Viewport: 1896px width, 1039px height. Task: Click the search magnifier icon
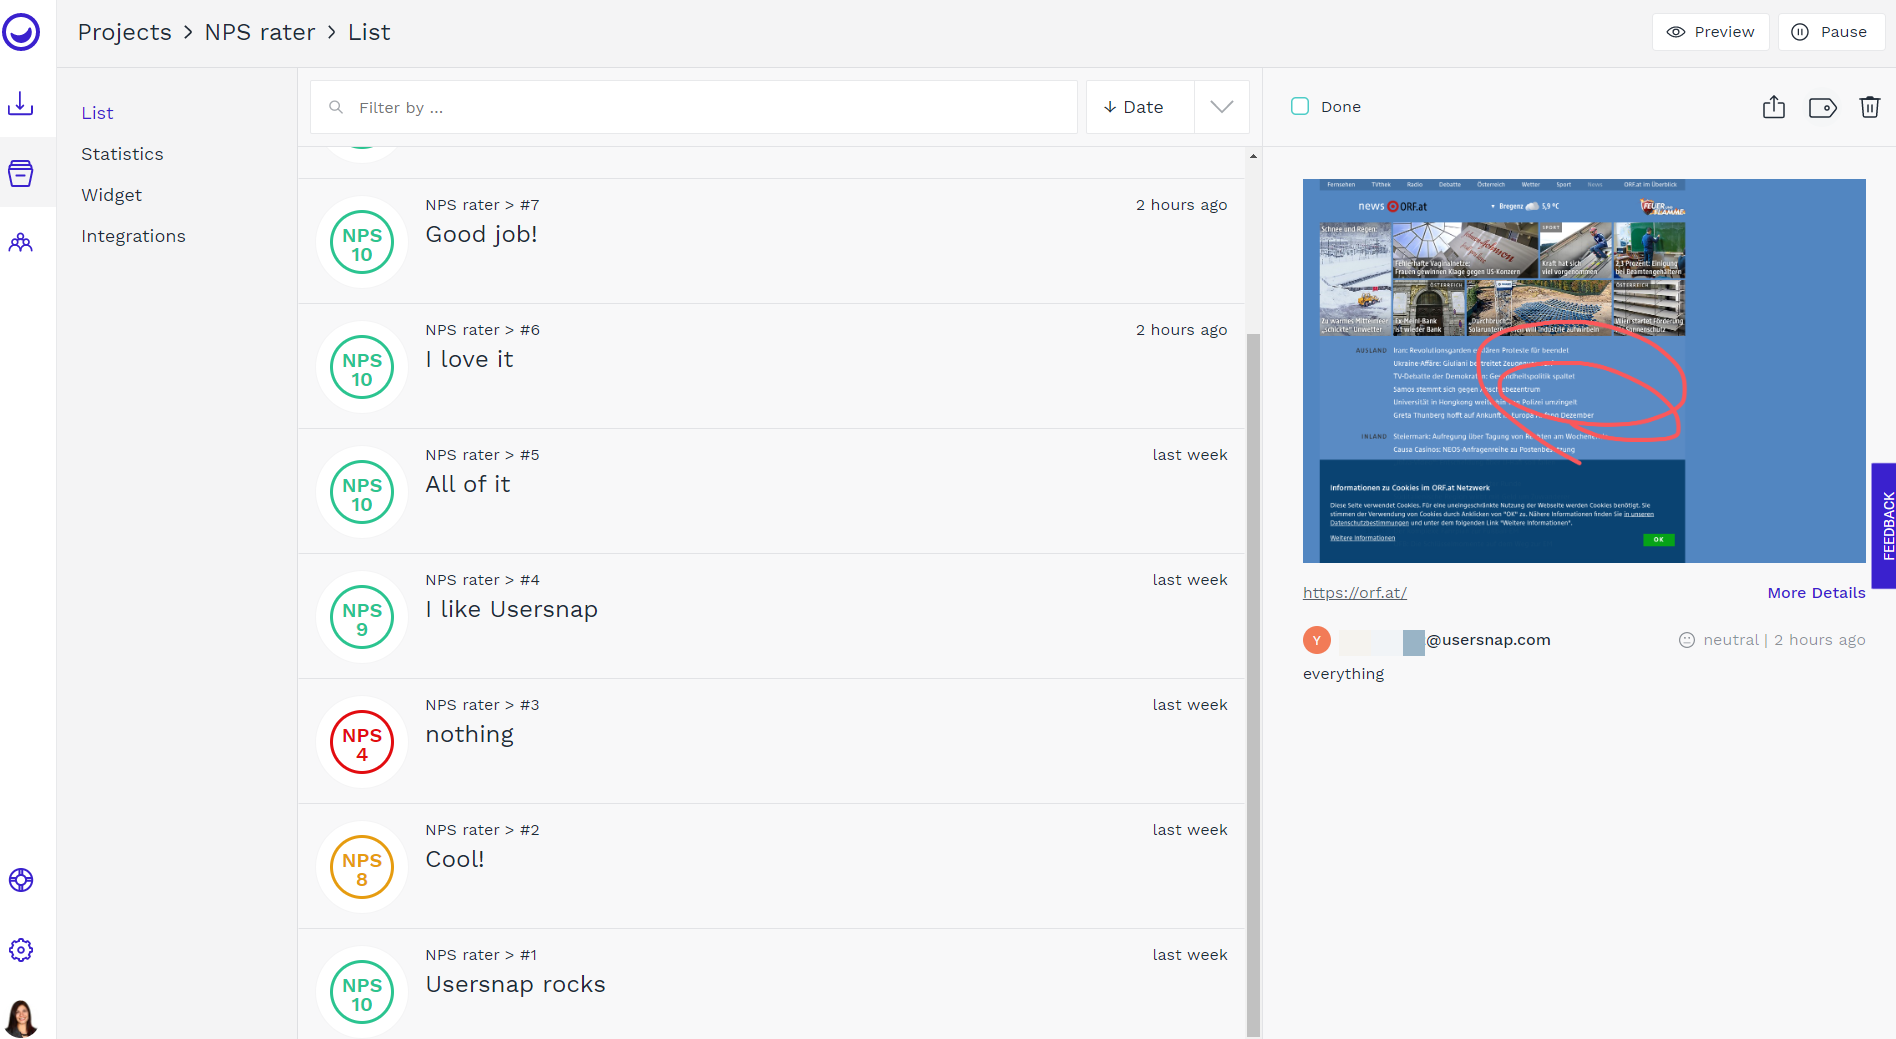tap(336, 107)
